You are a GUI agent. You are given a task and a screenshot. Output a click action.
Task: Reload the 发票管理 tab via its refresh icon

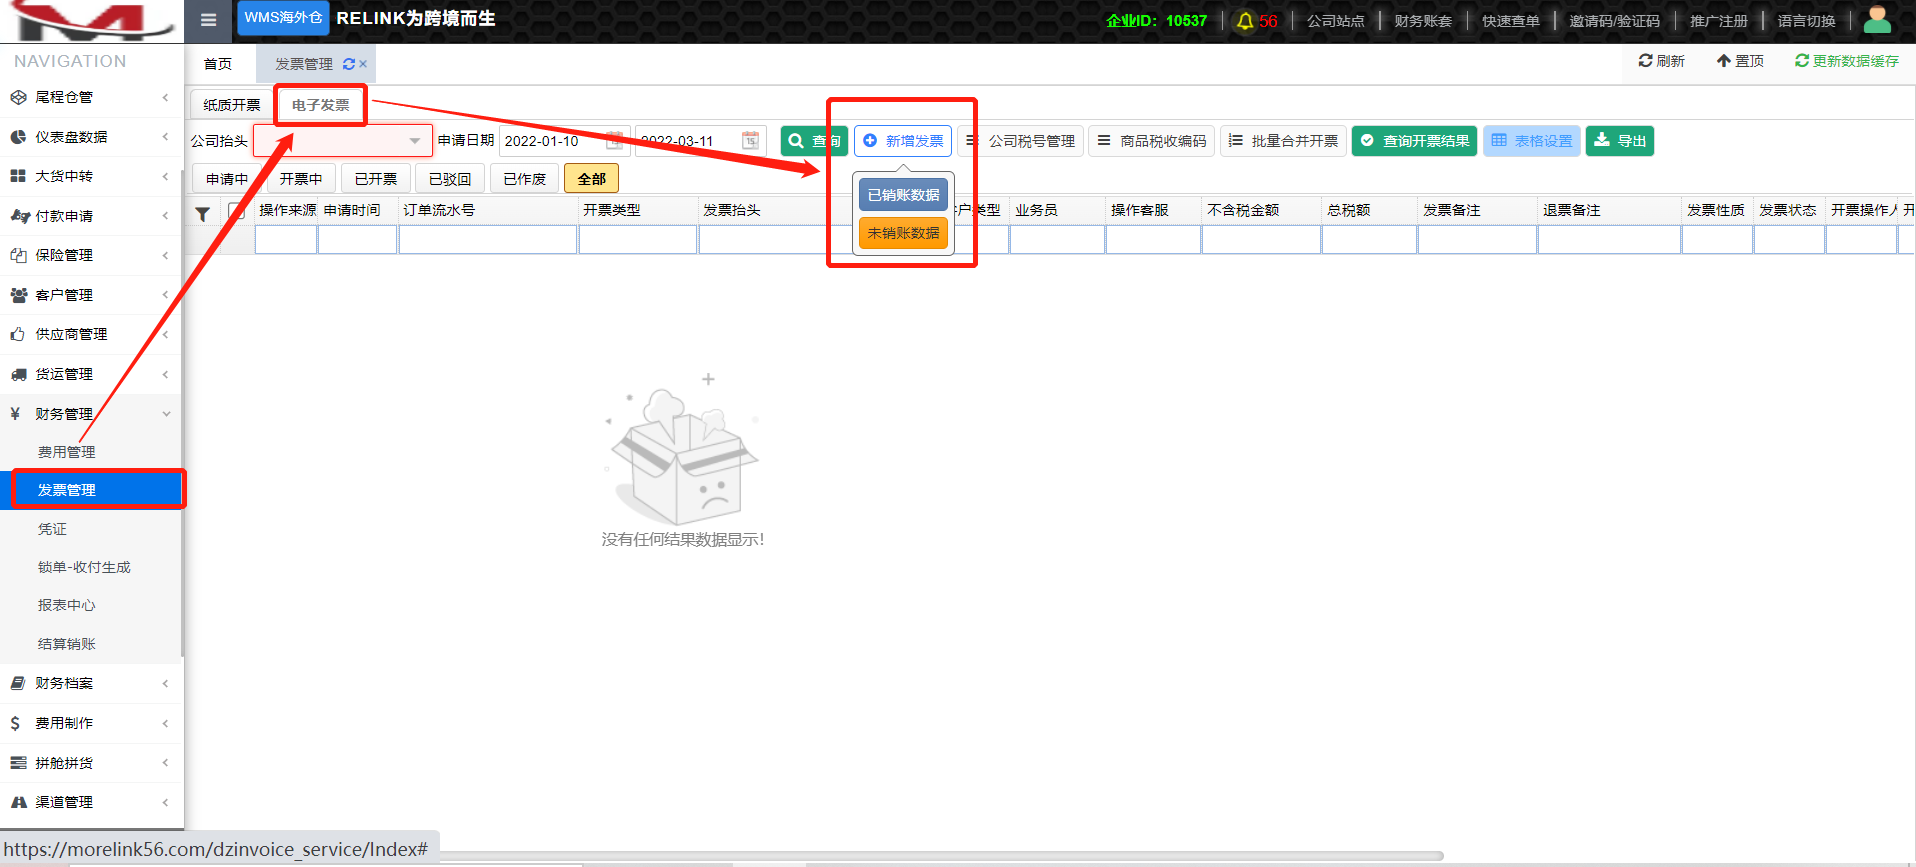(349, 64)
